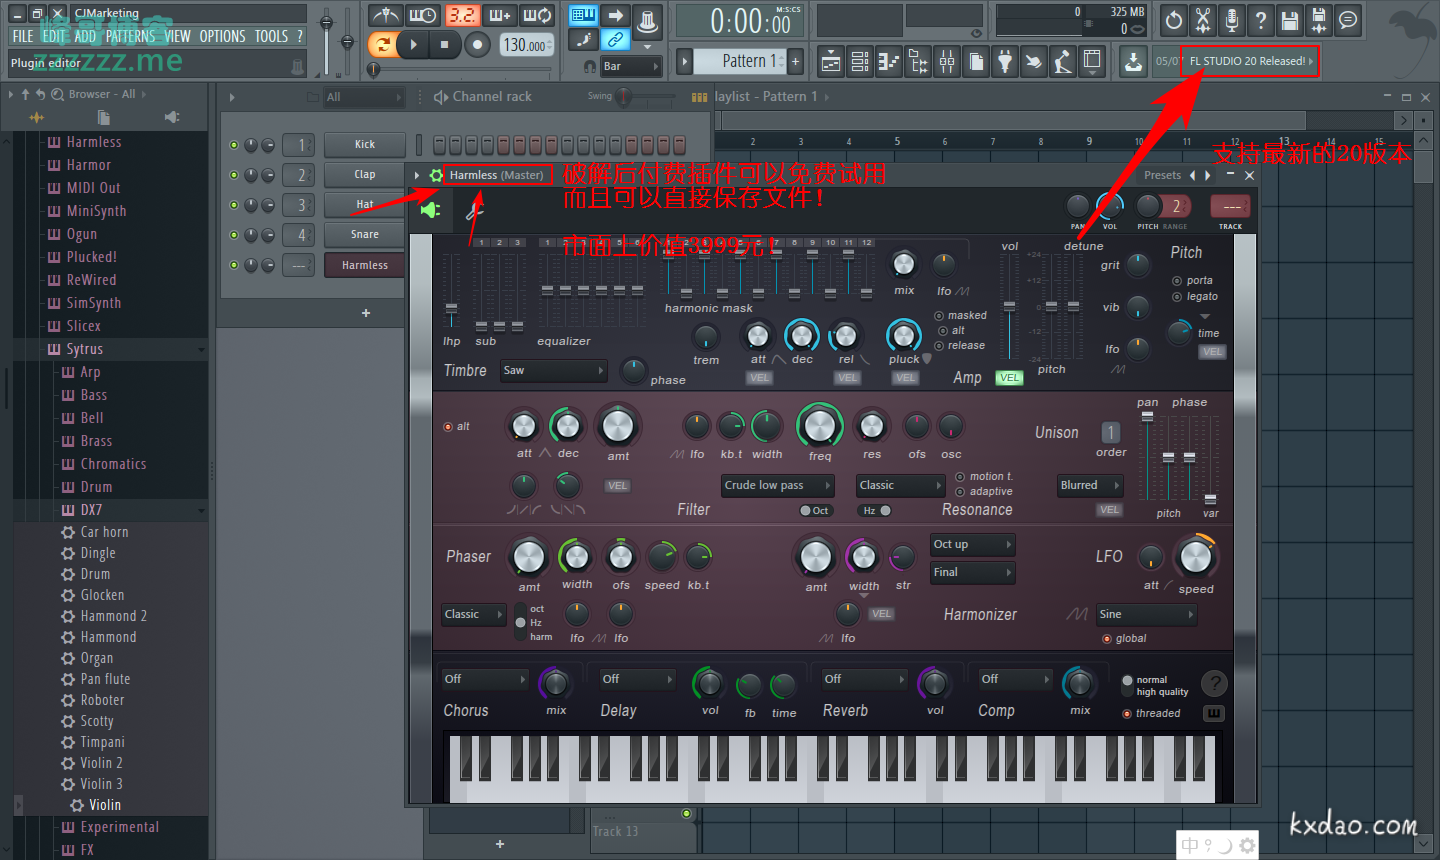
Task: Open the Timbre Saw waveform dropdown
Action: pyautogui.click(x=554, y=370)
